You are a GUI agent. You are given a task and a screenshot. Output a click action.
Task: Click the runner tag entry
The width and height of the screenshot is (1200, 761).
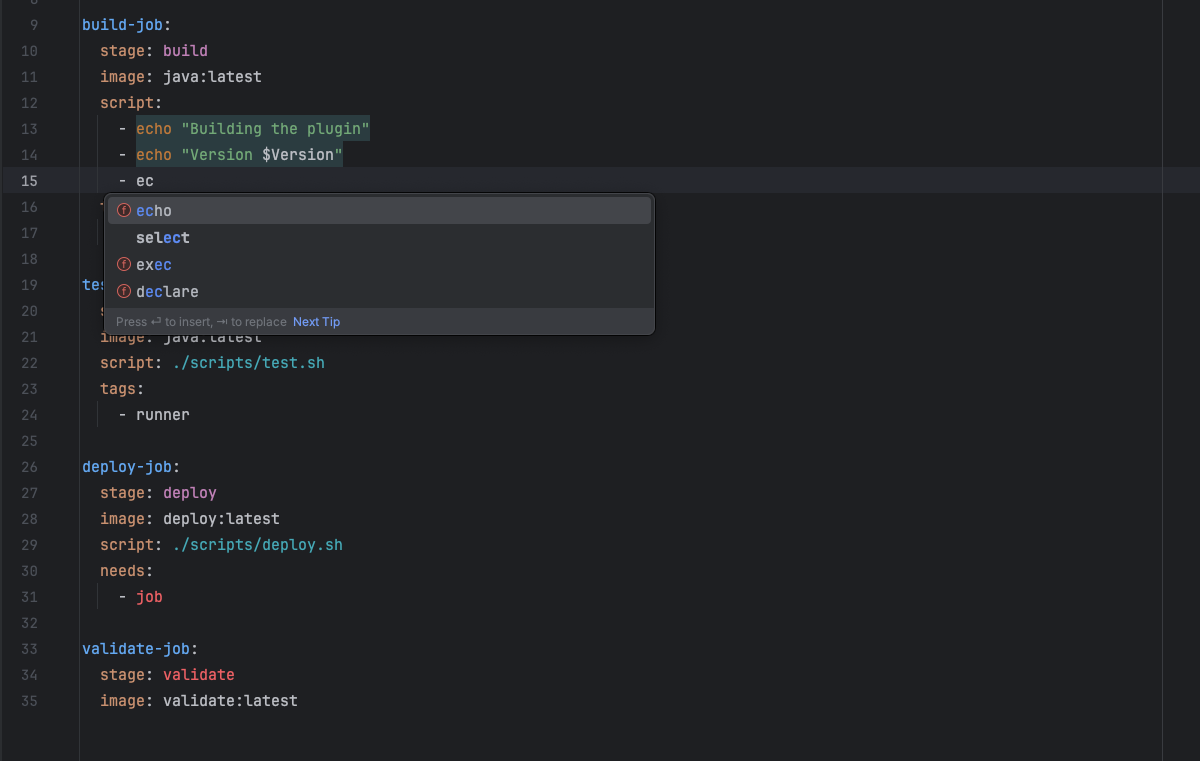[x=162, y=415]
